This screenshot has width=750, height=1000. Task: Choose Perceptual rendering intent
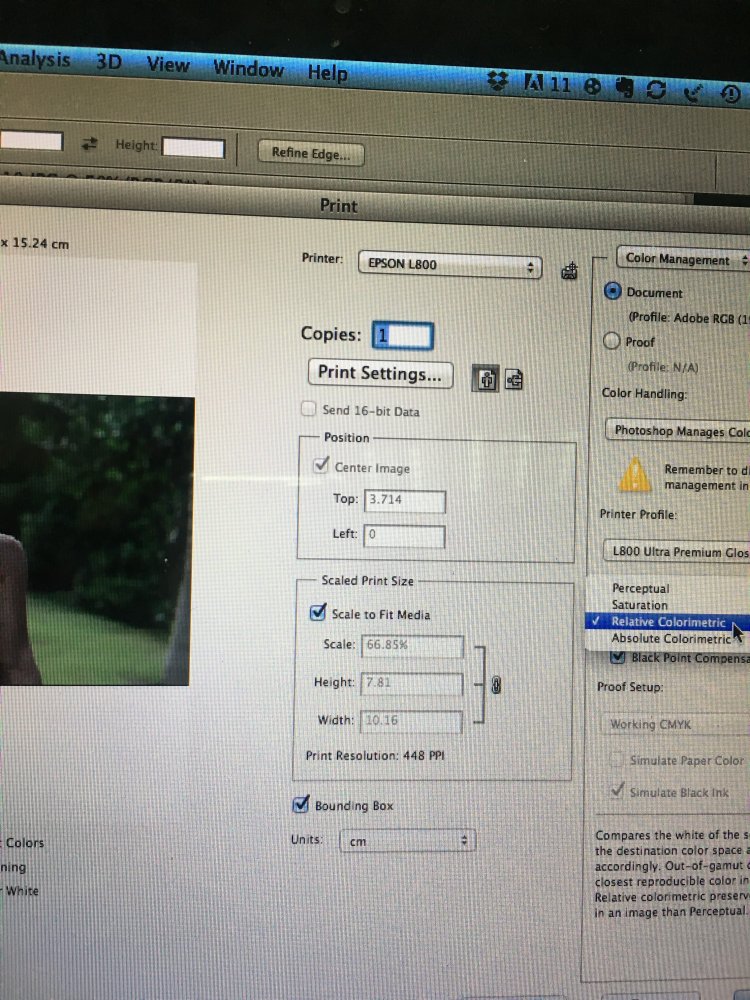[640, 589]
